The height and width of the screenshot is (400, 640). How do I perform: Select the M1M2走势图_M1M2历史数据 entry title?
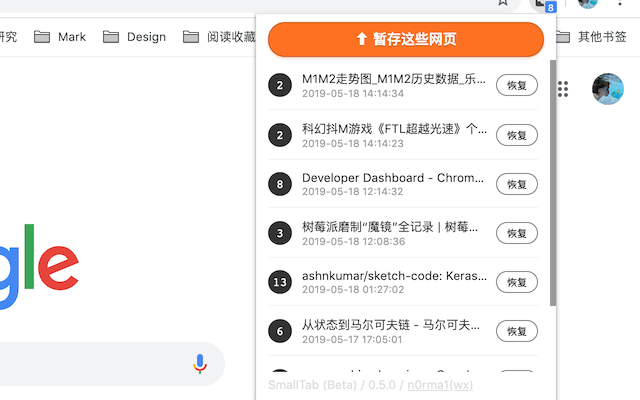(394, 79)
